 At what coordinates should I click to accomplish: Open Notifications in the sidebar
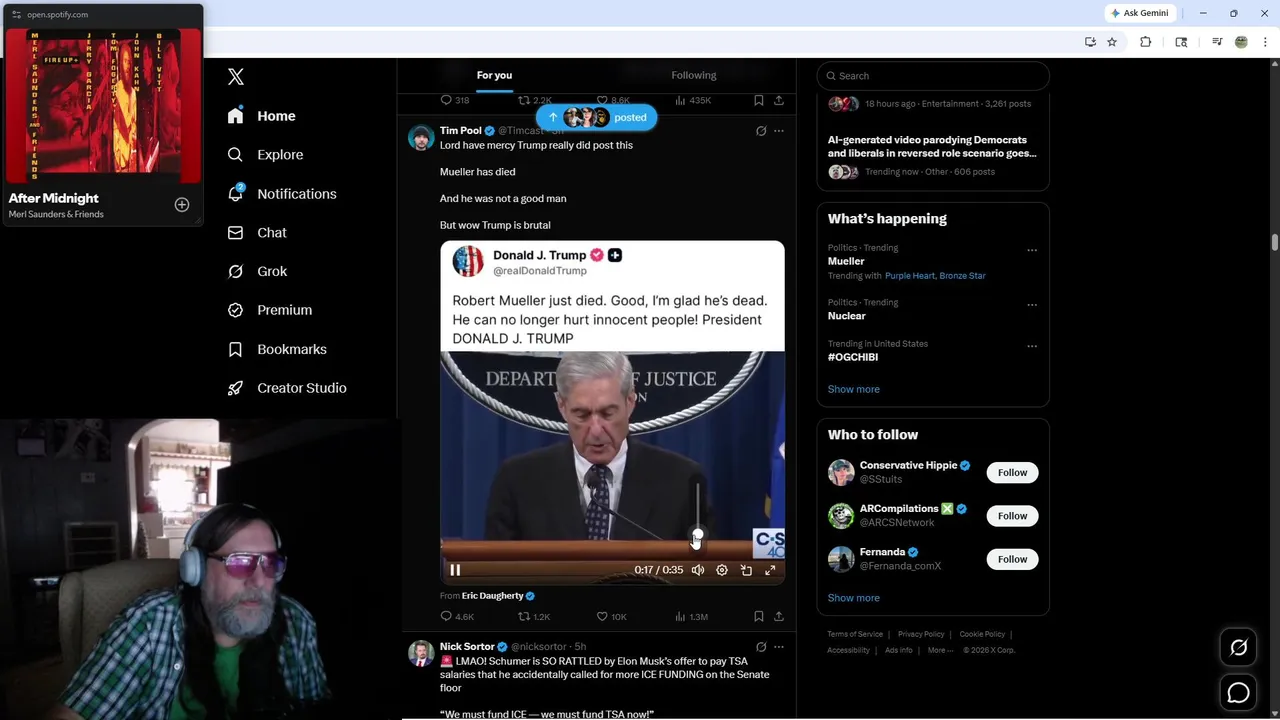(282, 194)
